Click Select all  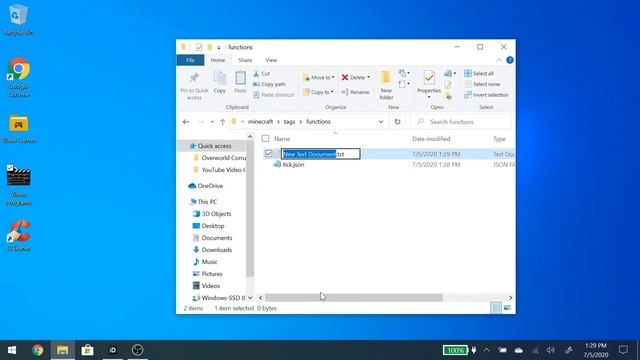[479, 73]
